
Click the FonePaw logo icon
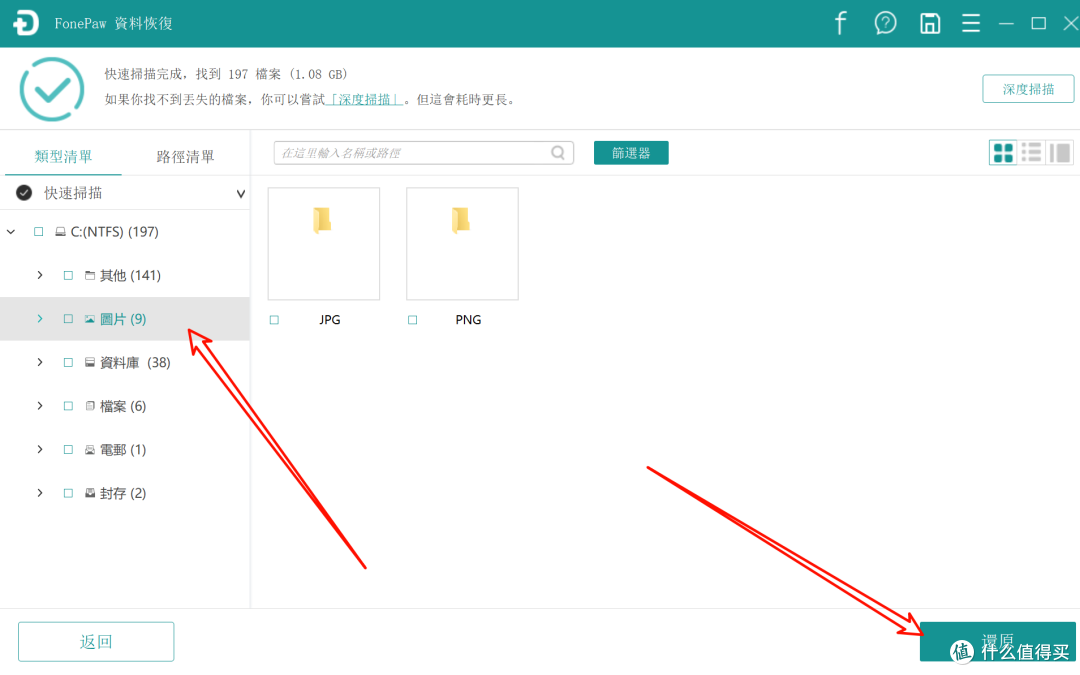tap(25, 23)
